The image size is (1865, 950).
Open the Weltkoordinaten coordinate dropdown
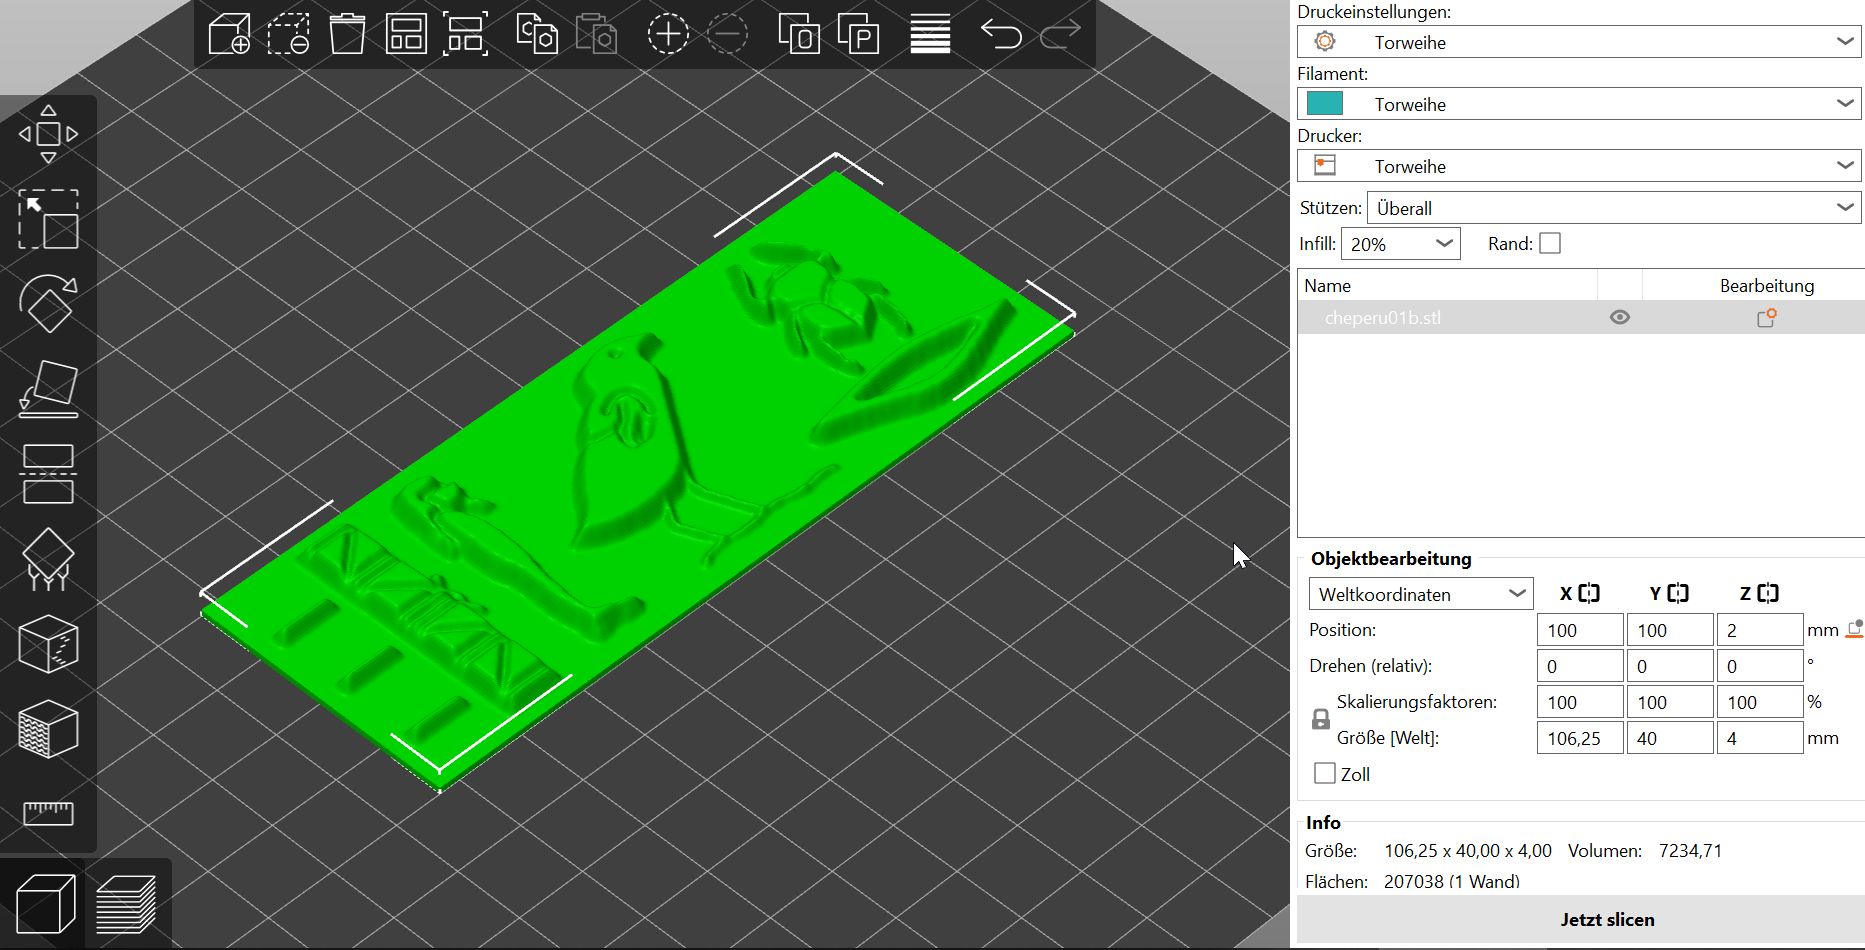point(1421,594)
